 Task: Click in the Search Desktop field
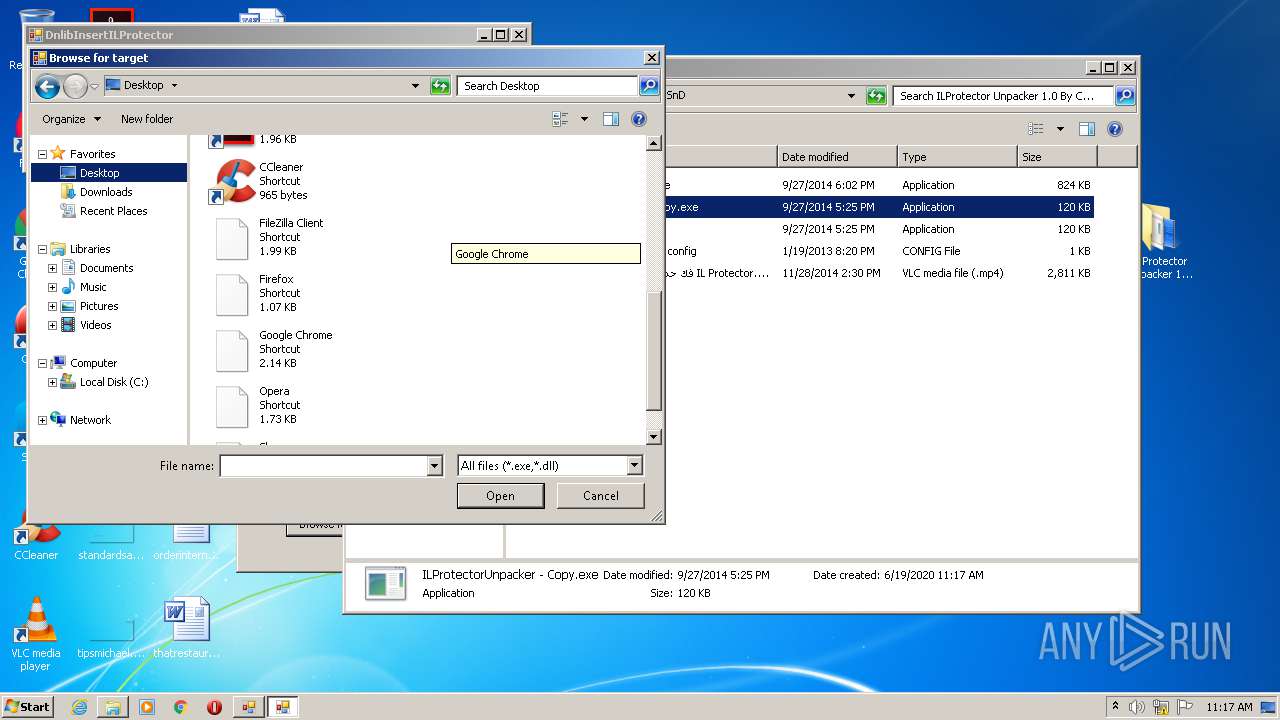[x=548, y=86]
